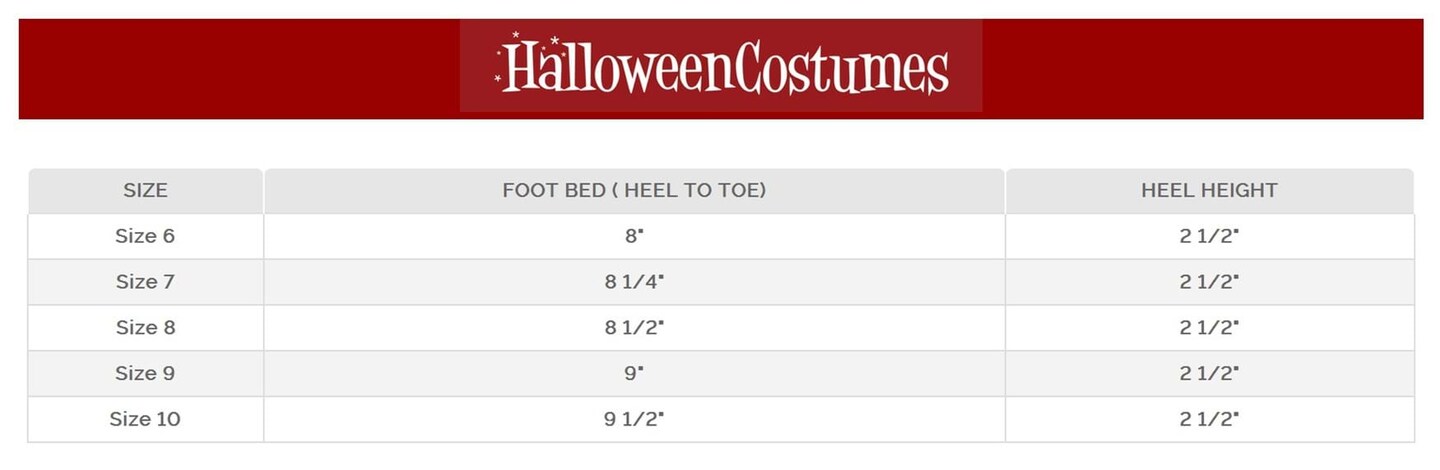Screen dimensions: 1440x470
Task: Select the Size 7 row label
Action: 145,282
